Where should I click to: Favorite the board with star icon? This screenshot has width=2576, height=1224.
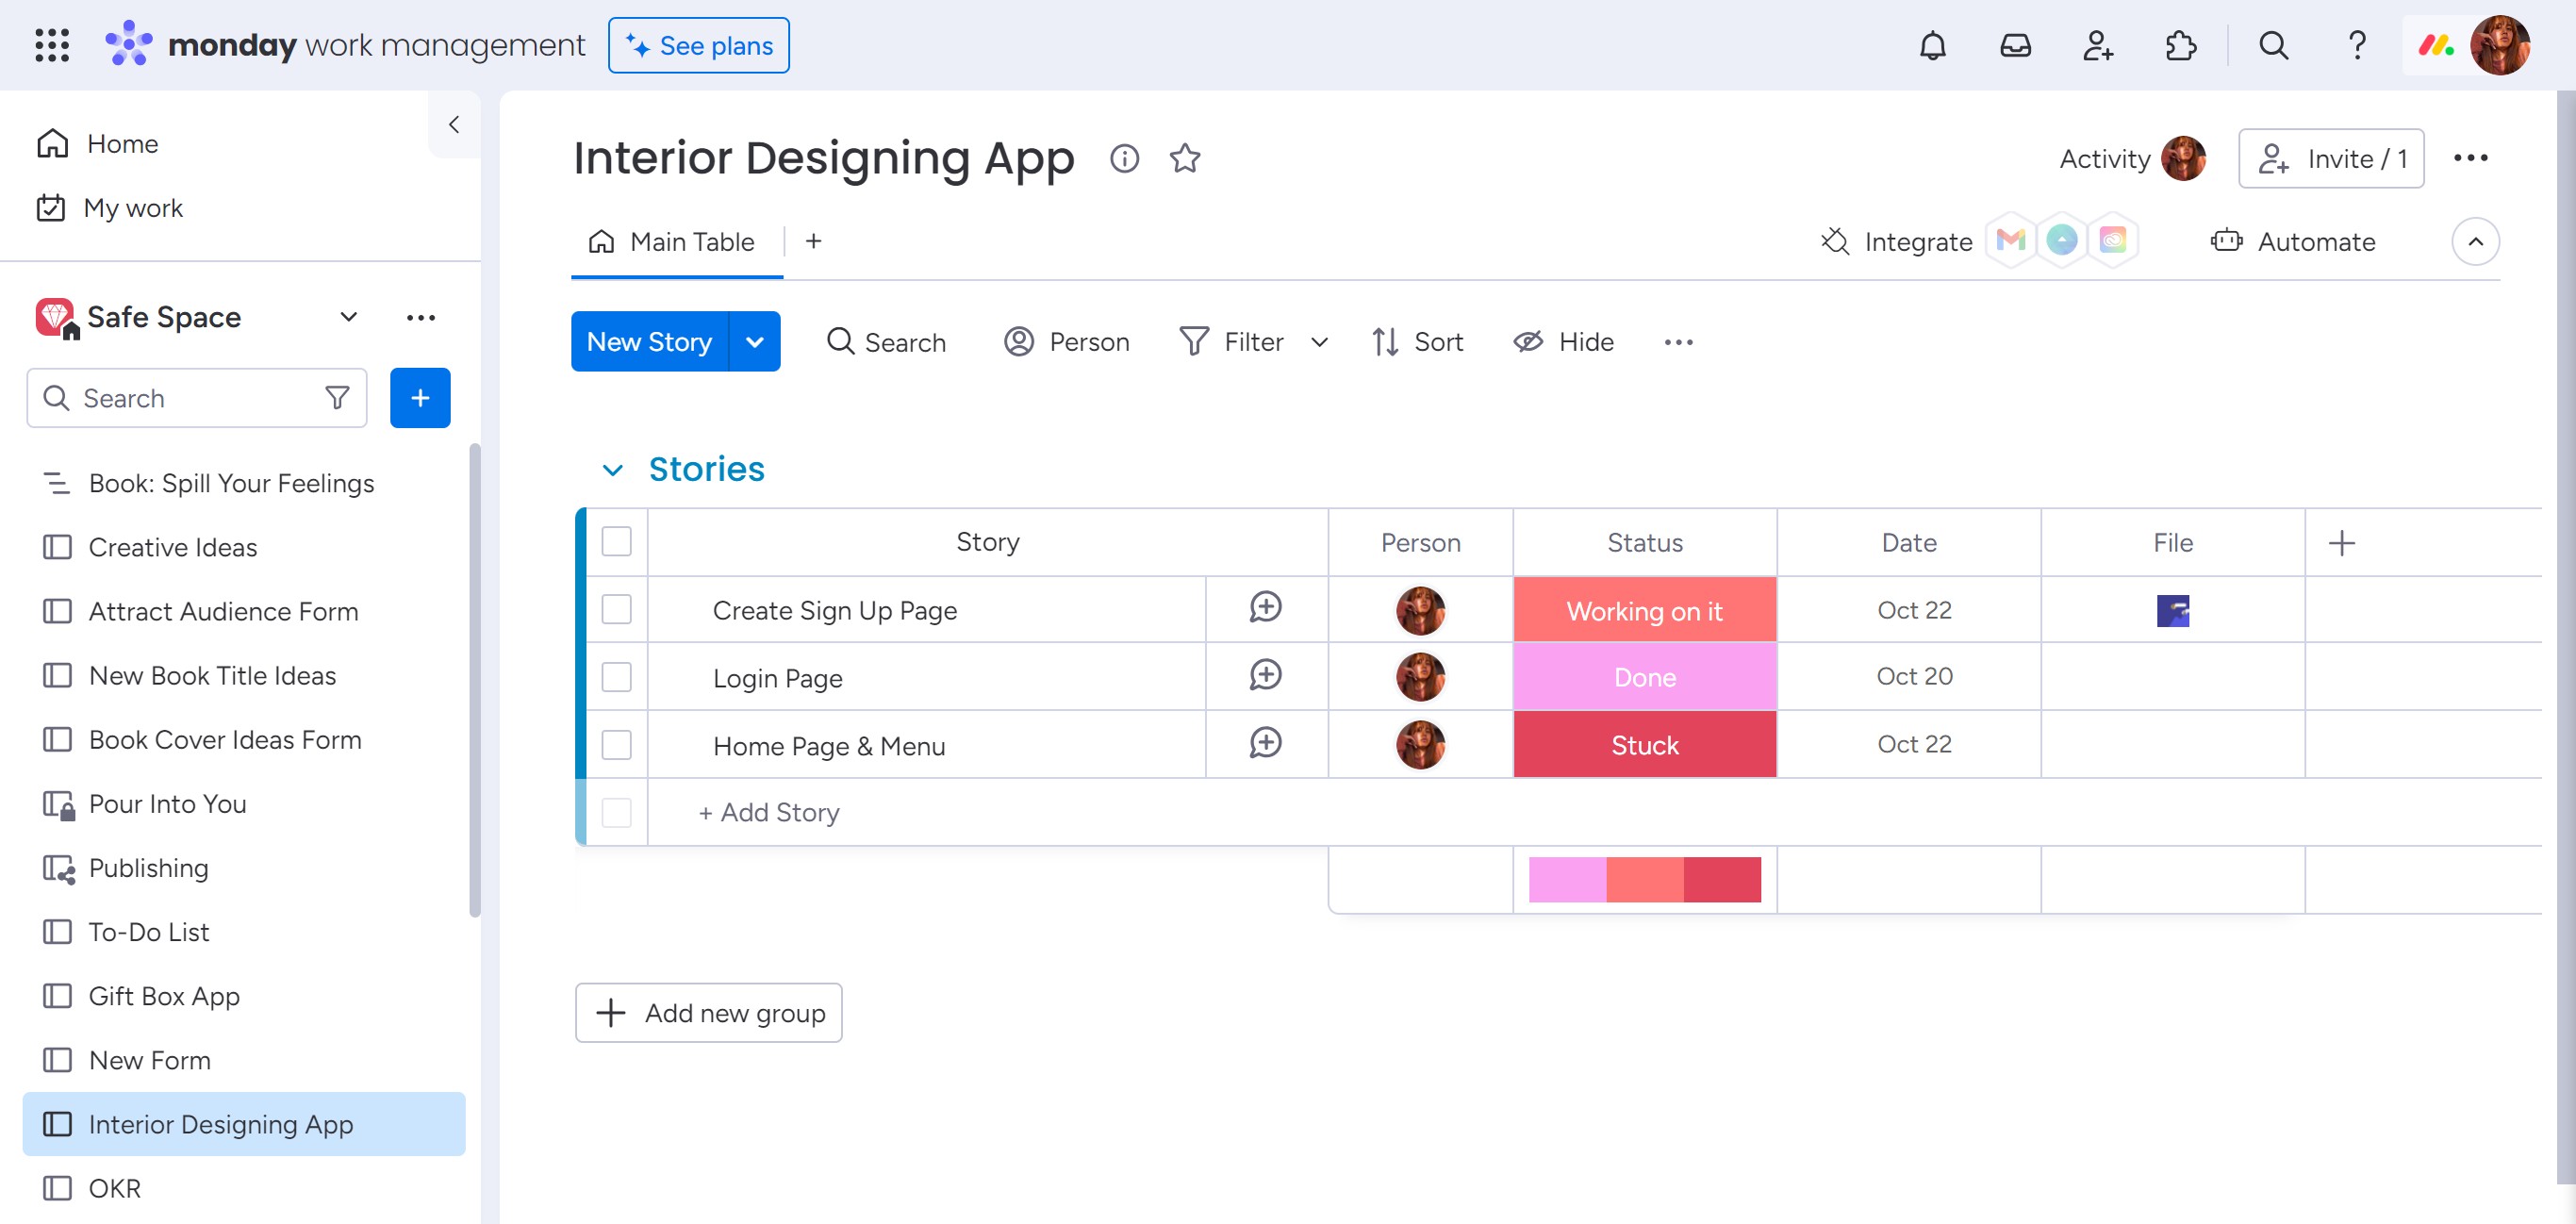pyautogui.click(x=1185, y=158)
